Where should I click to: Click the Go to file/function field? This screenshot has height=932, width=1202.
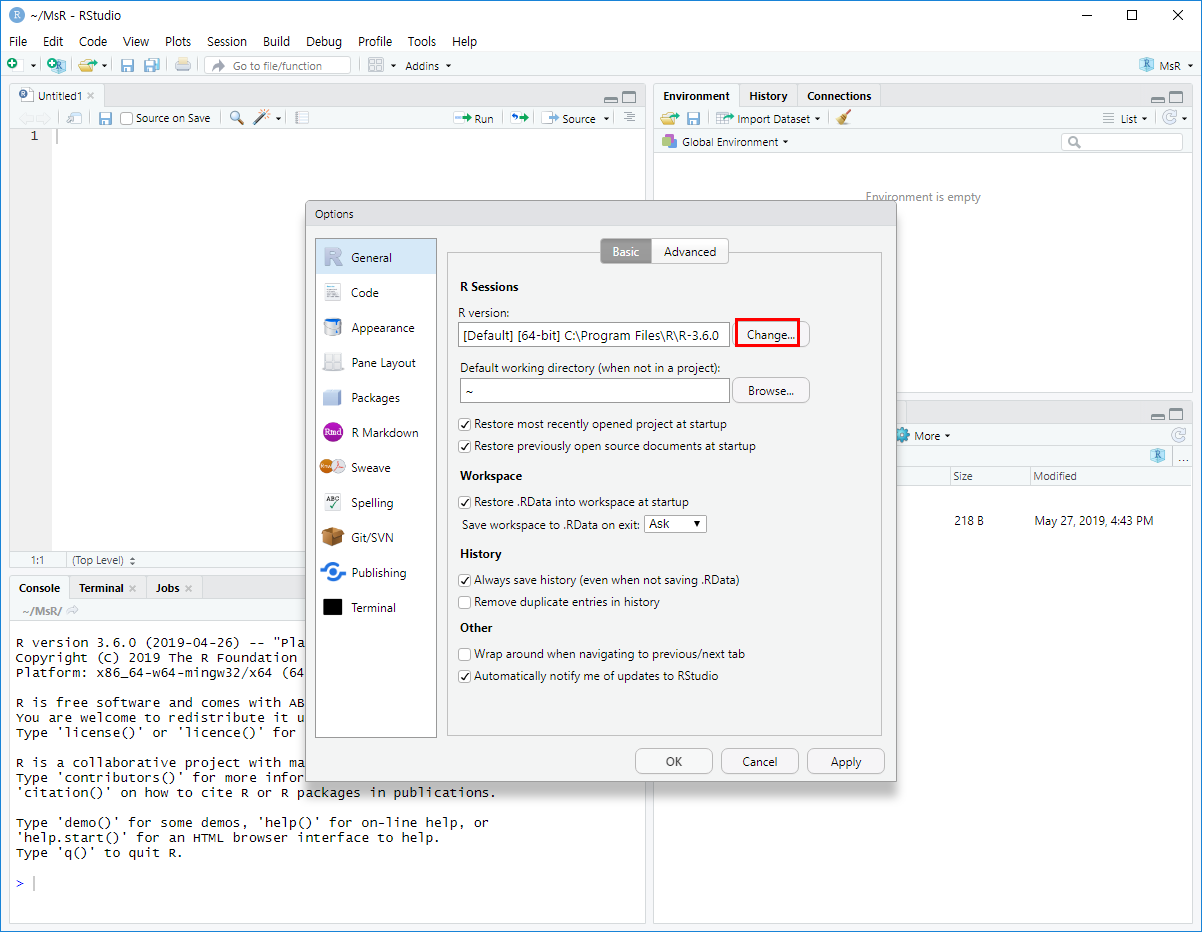coord(278,65)
